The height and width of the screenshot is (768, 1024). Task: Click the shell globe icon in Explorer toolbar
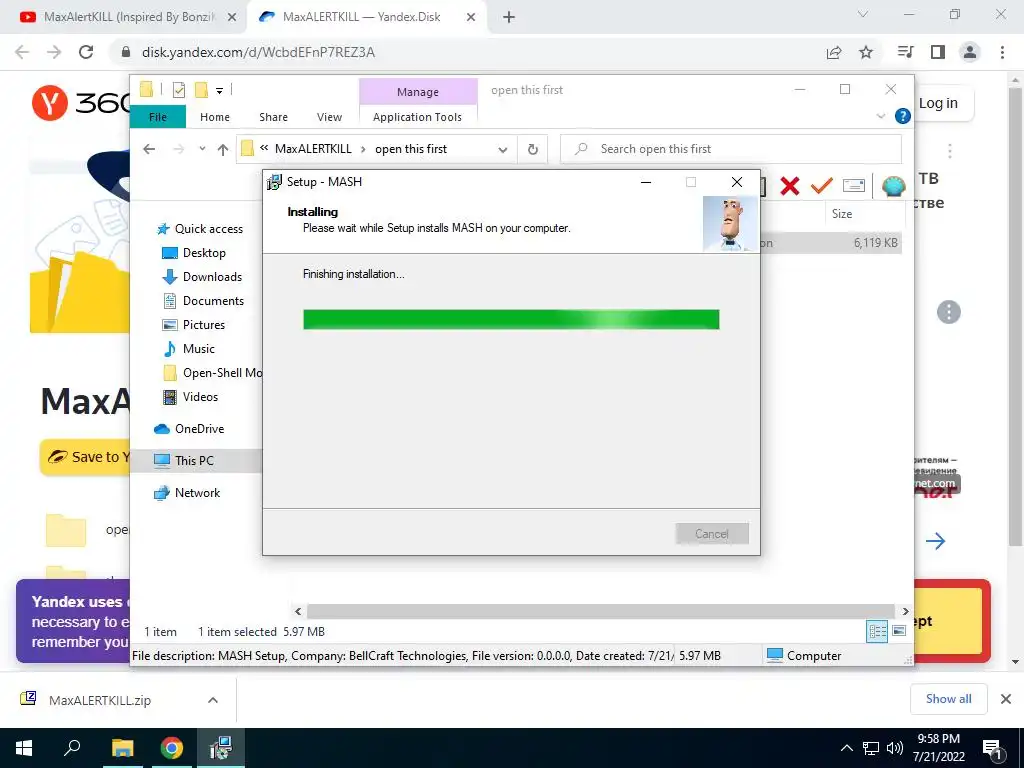893,186
